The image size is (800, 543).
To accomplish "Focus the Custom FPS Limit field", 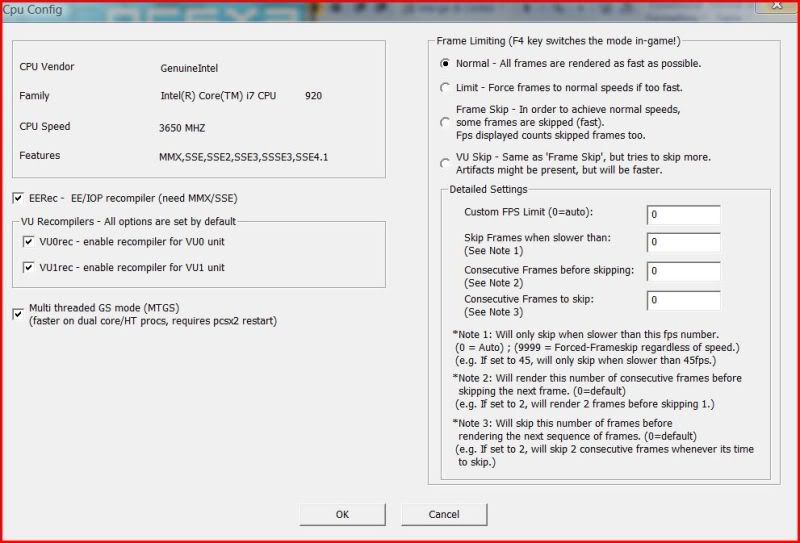I will click(x=684, y=215).
